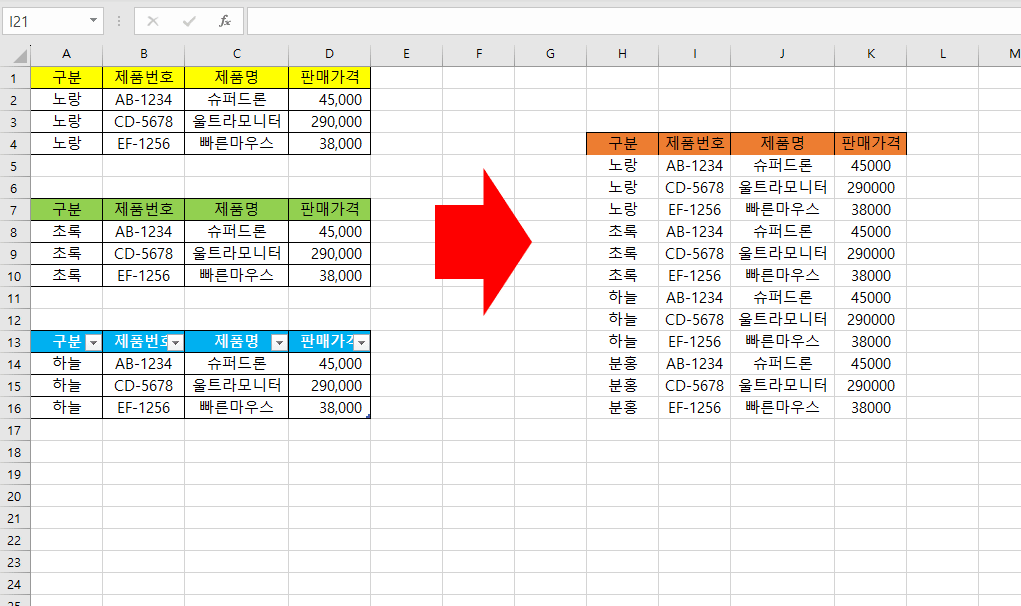Select column E header

pyautogui.click(x=406, y=54)
